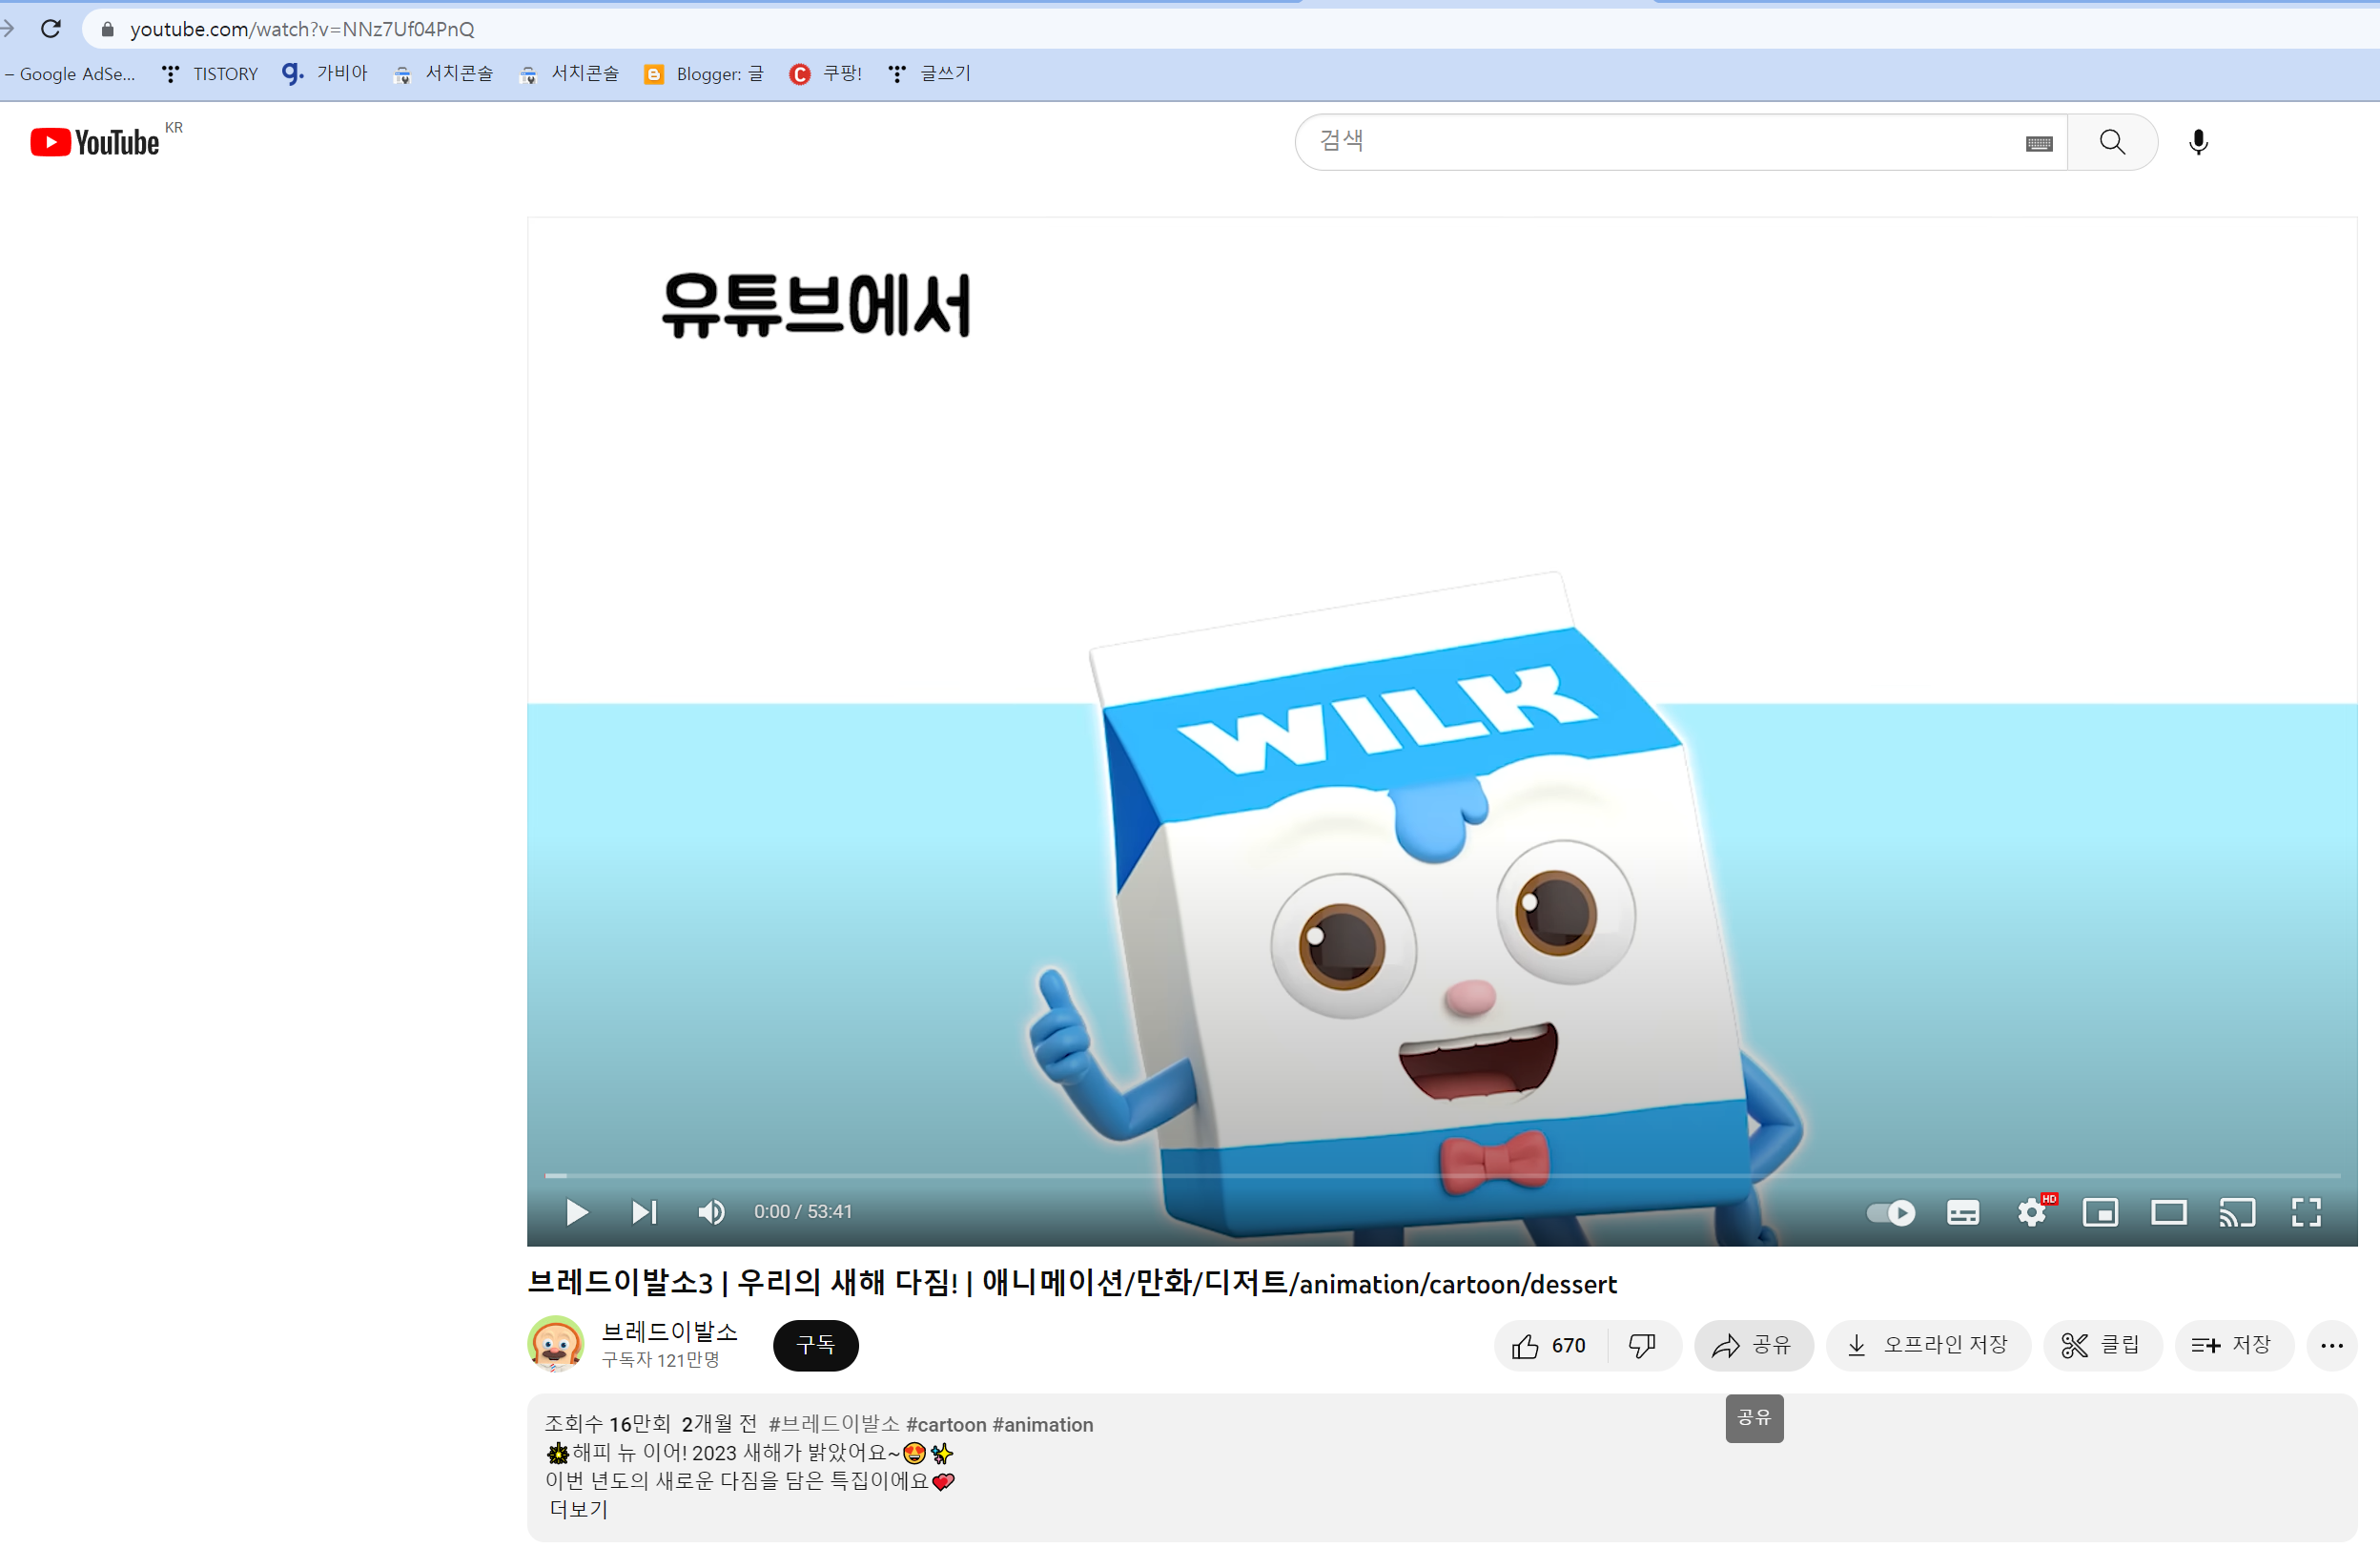Skip to the next video

pos(644,1212)
